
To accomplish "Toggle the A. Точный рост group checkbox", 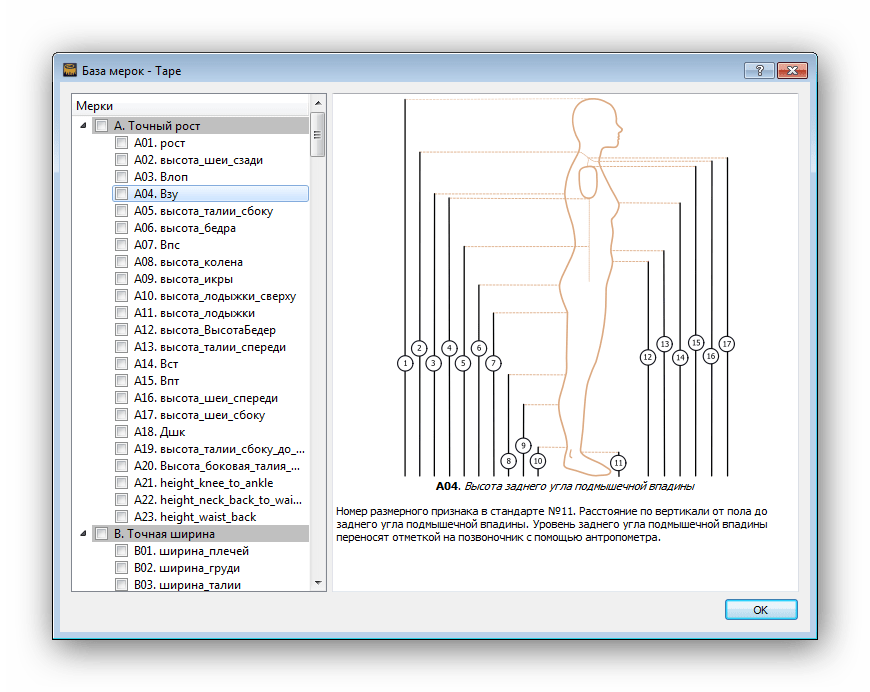I will [101, 126].
